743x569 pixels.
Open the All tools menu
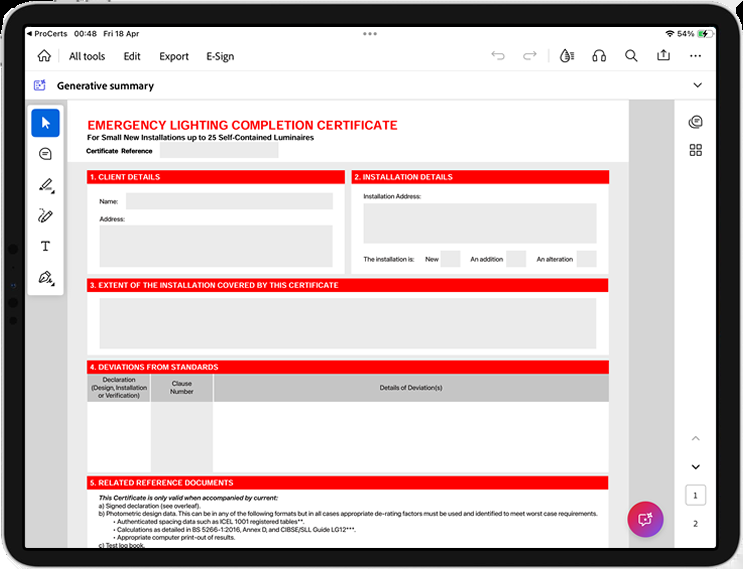pos(87,56)
